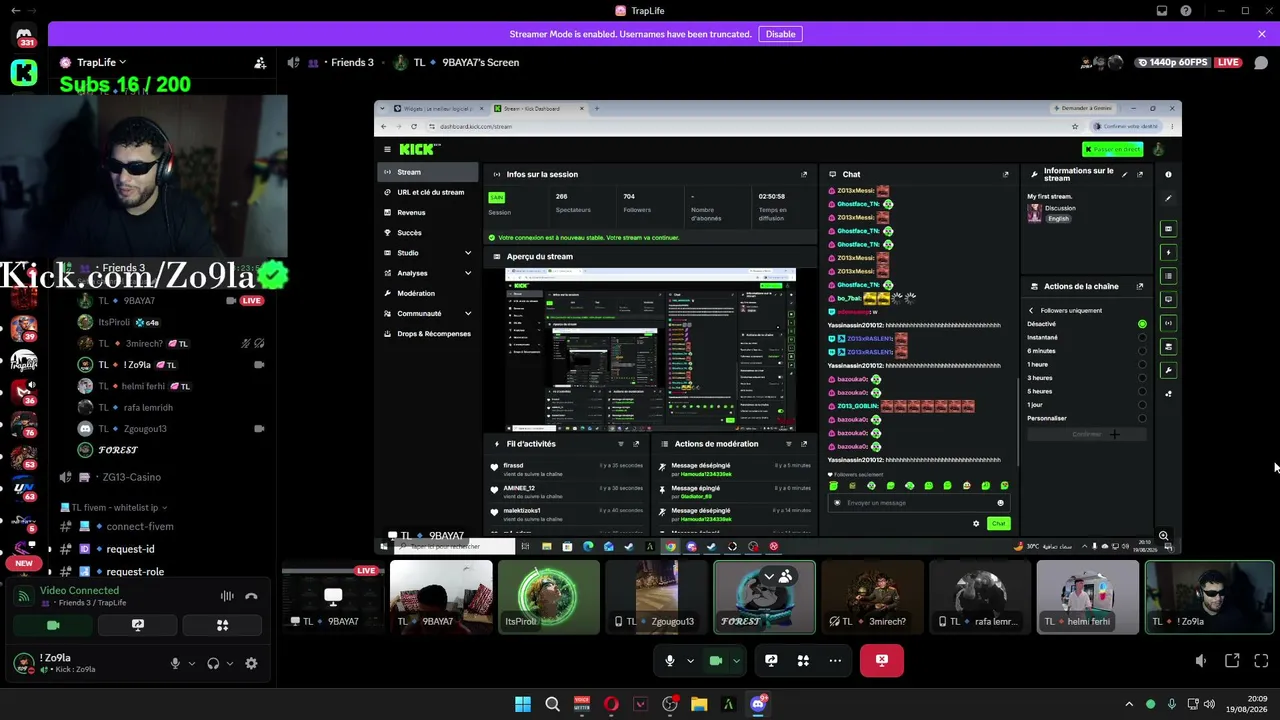Stop watching with the red button
This screenshot has width=1280, height=720.
(882, 661)
